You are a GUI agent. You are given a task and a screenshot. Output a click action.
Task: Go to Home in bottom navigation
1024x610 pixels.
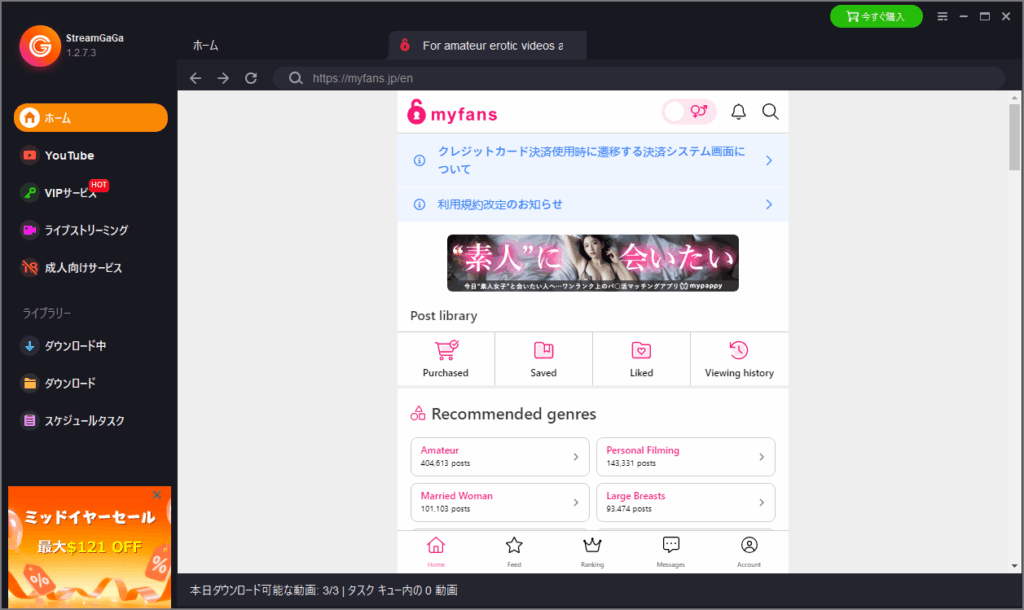(x=436, y=551)
